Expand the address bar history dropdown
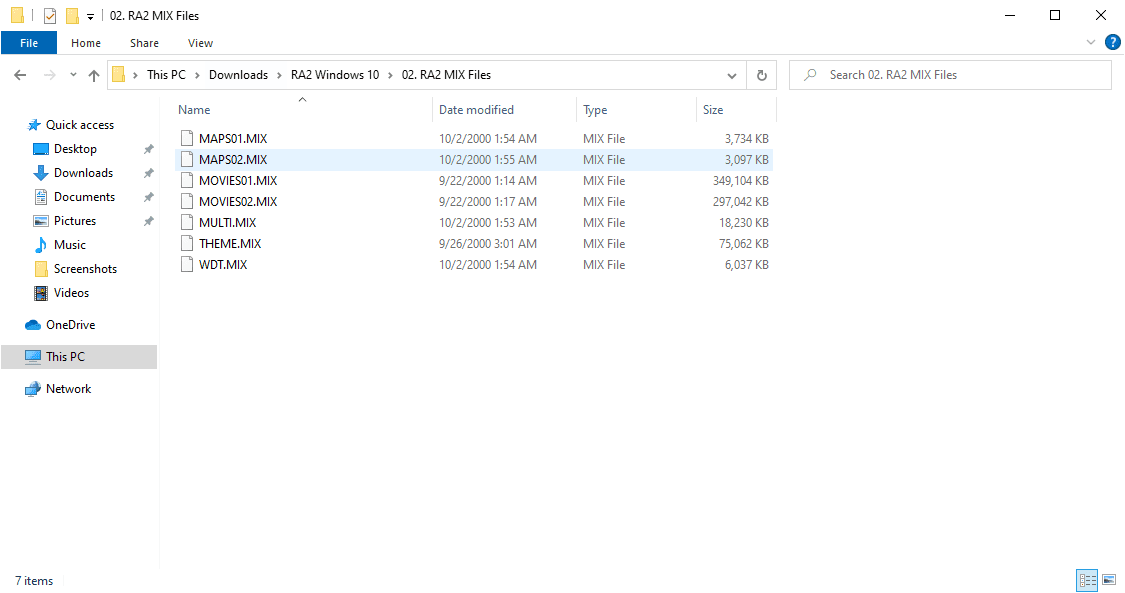The image size is (1125, 593). pos(732,75)
